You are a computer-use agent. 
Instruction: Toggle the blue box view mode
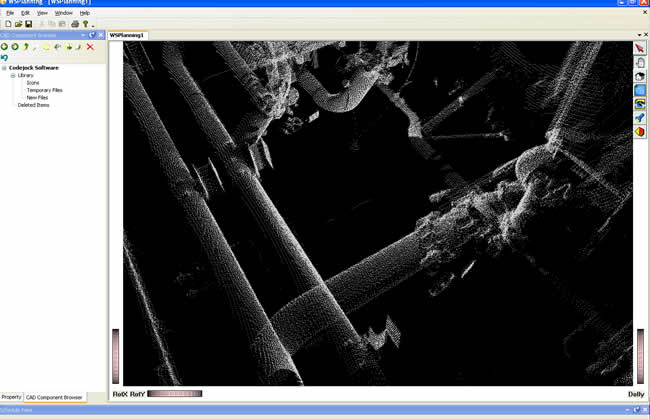[x=640, y=90]
